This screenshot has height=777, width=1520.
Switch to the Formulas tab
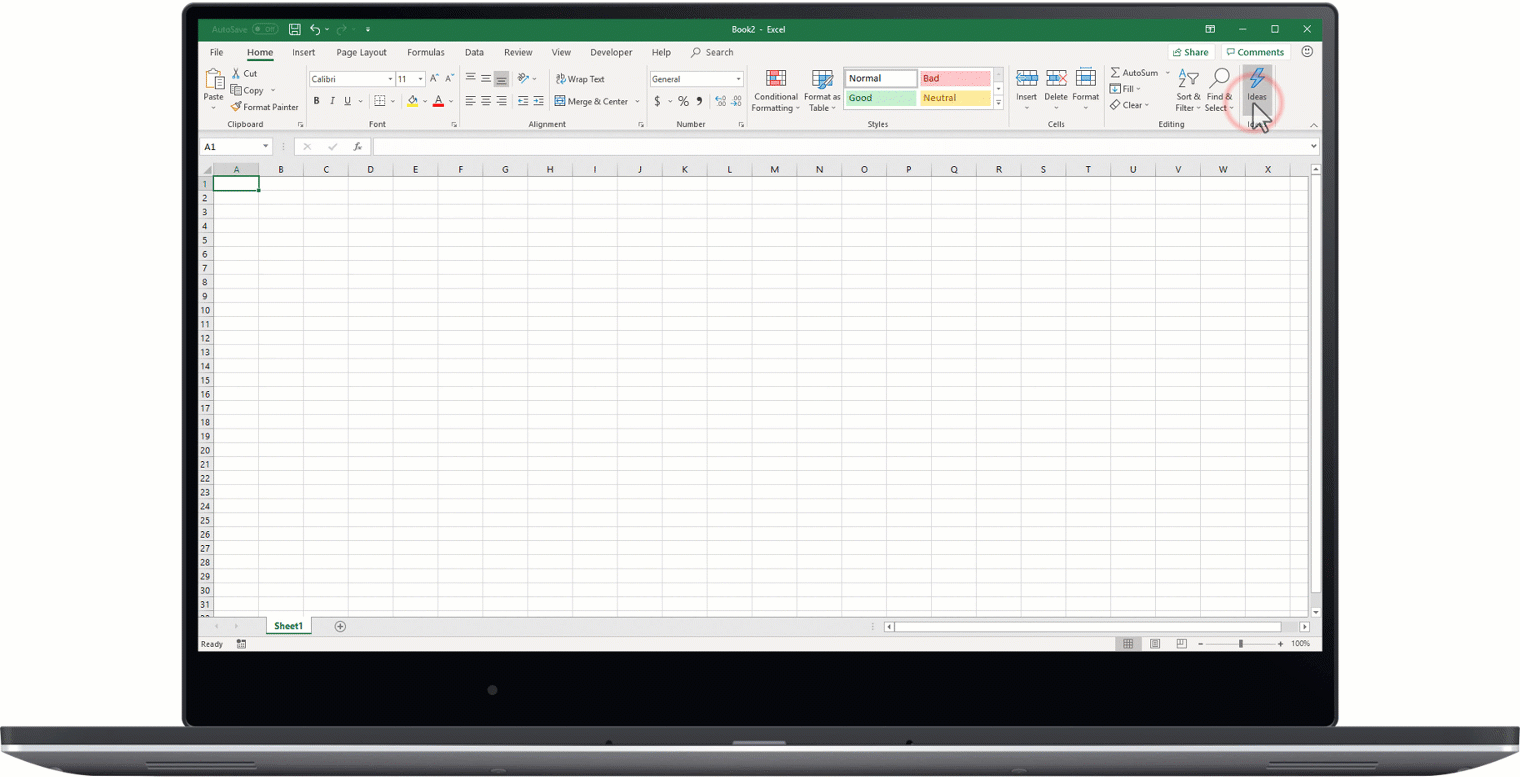pyautogui.click(x=426, y=52)
